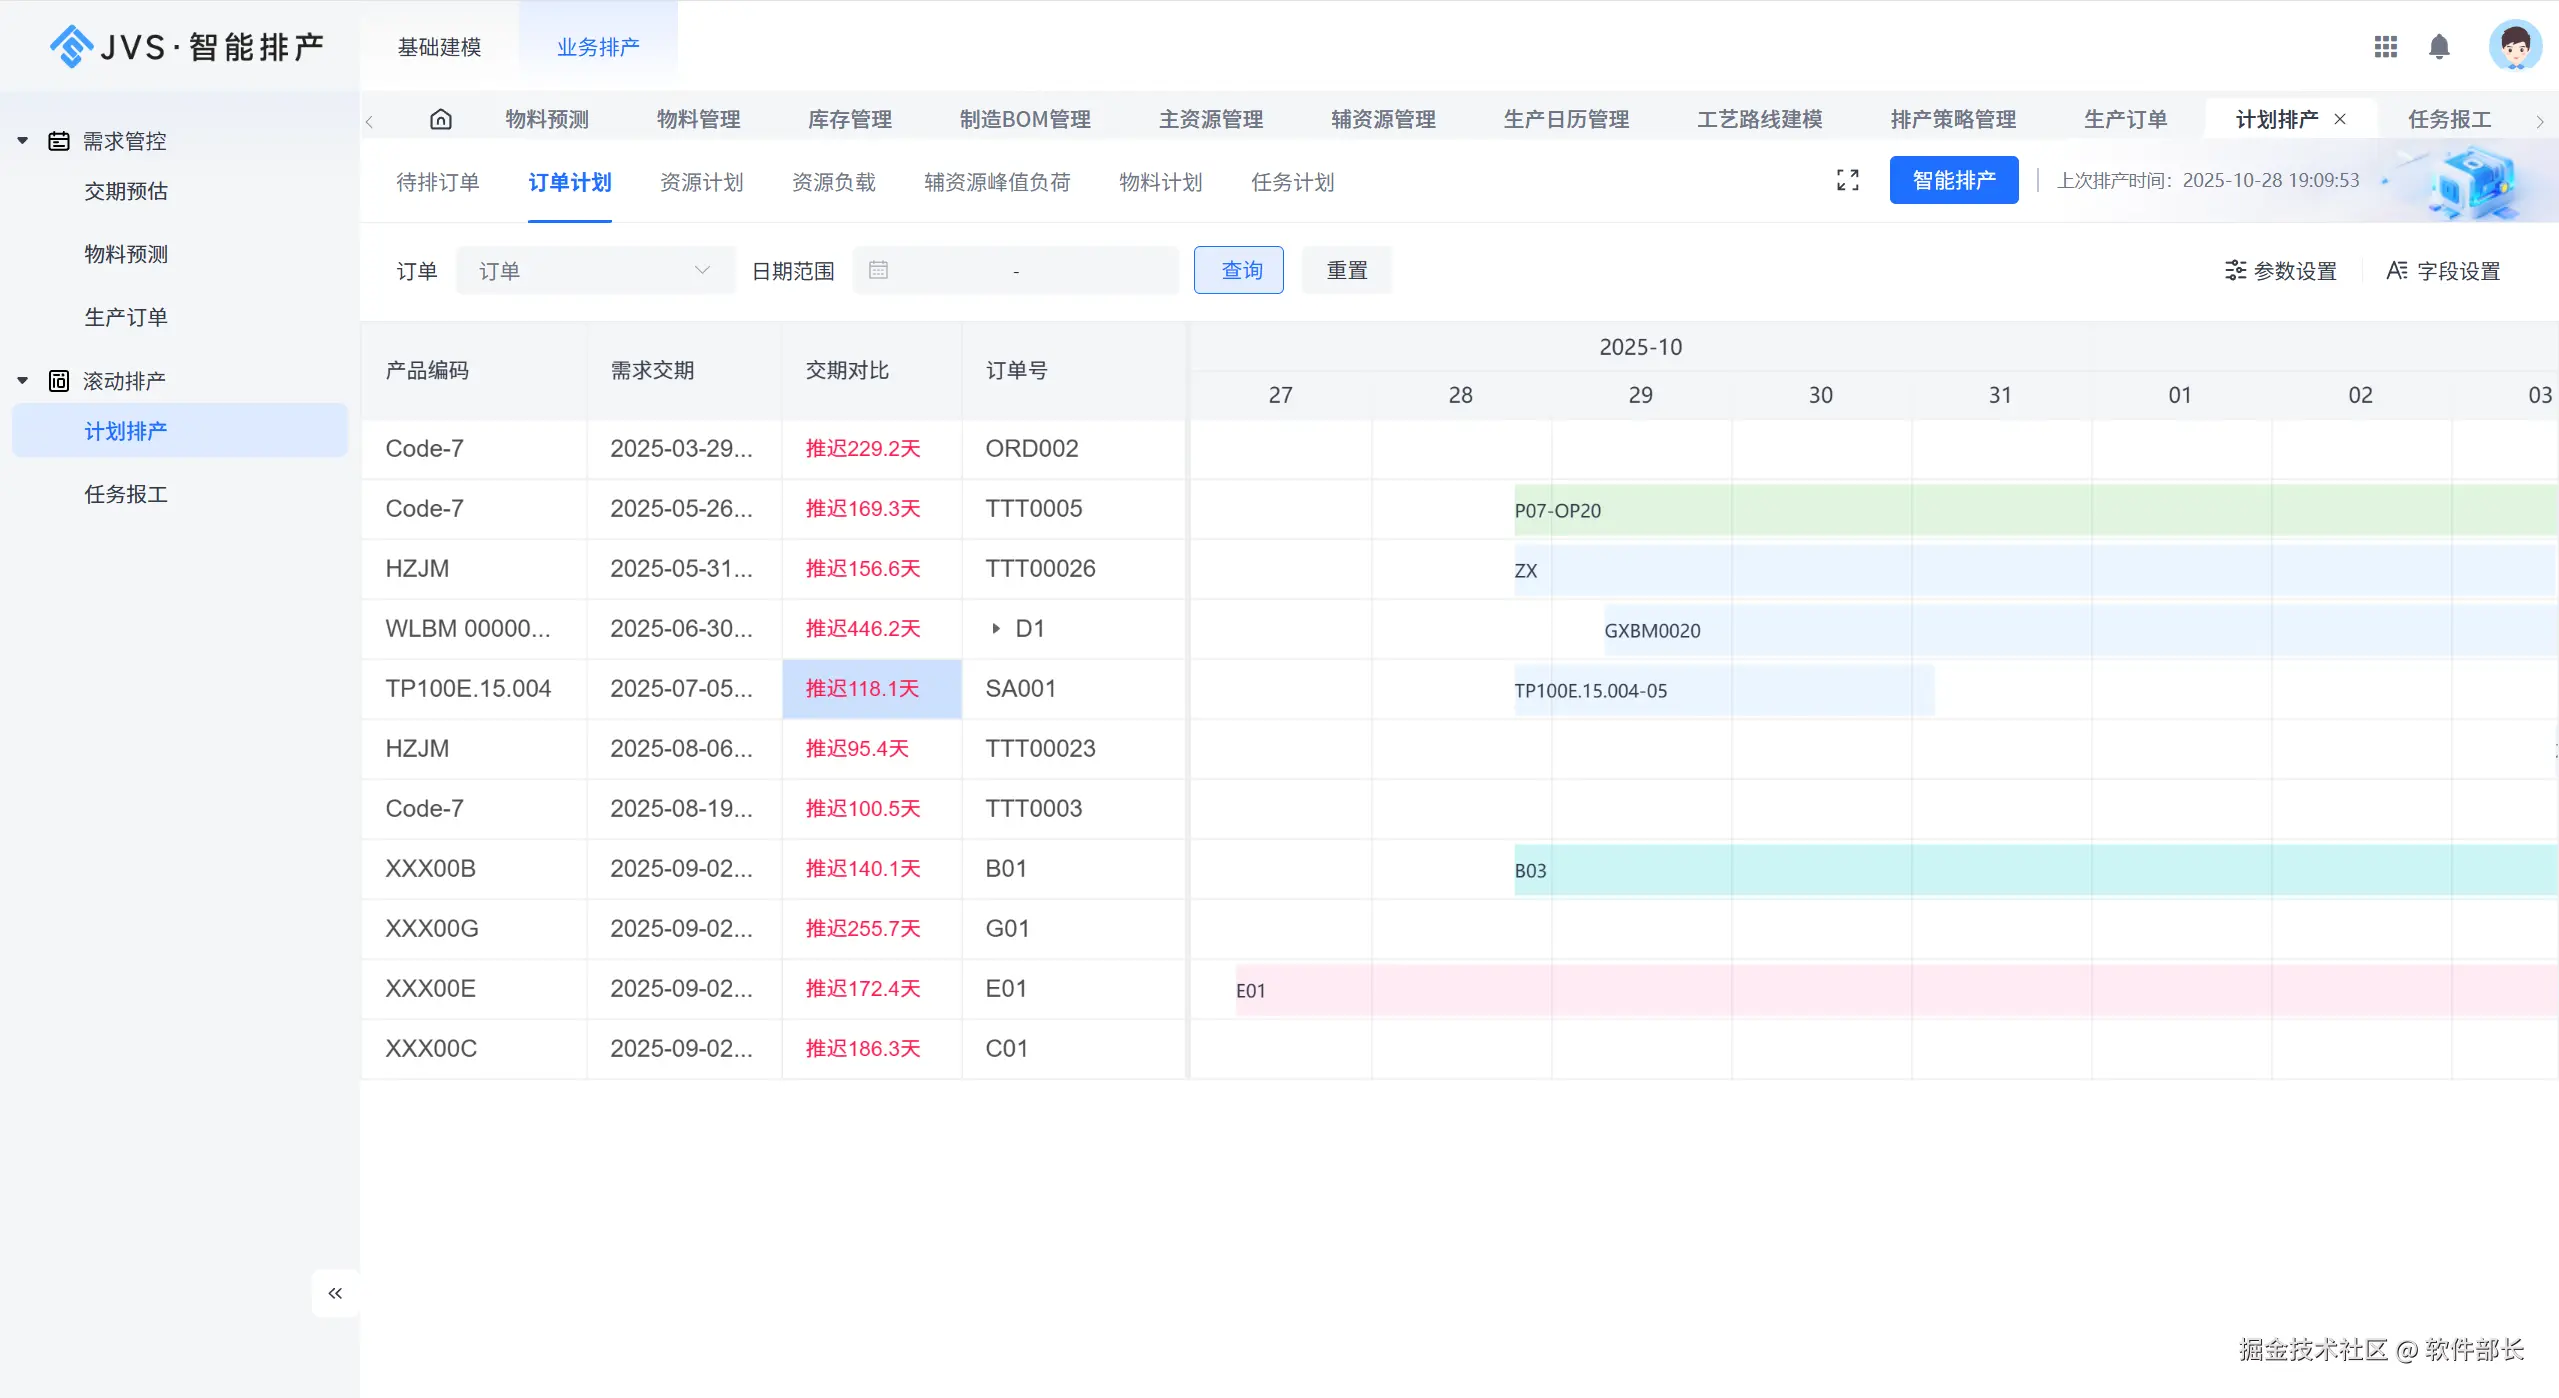
Task: Expand the D1 order row
Action: [x=996, y=629]
